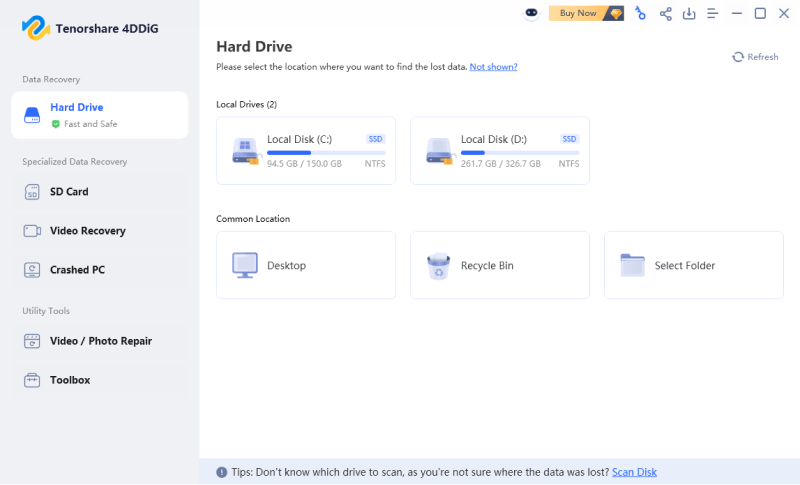Click the share icon in title bar

click(x=665, y=13)
